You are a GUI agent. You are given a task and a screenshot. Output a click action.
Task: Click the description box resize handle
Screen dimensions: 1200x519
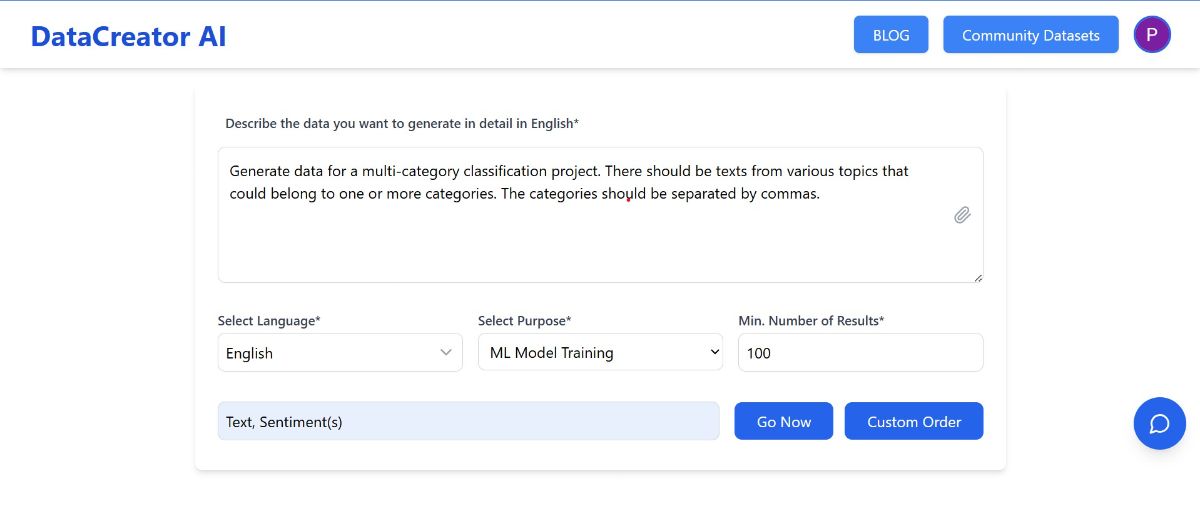978,277
